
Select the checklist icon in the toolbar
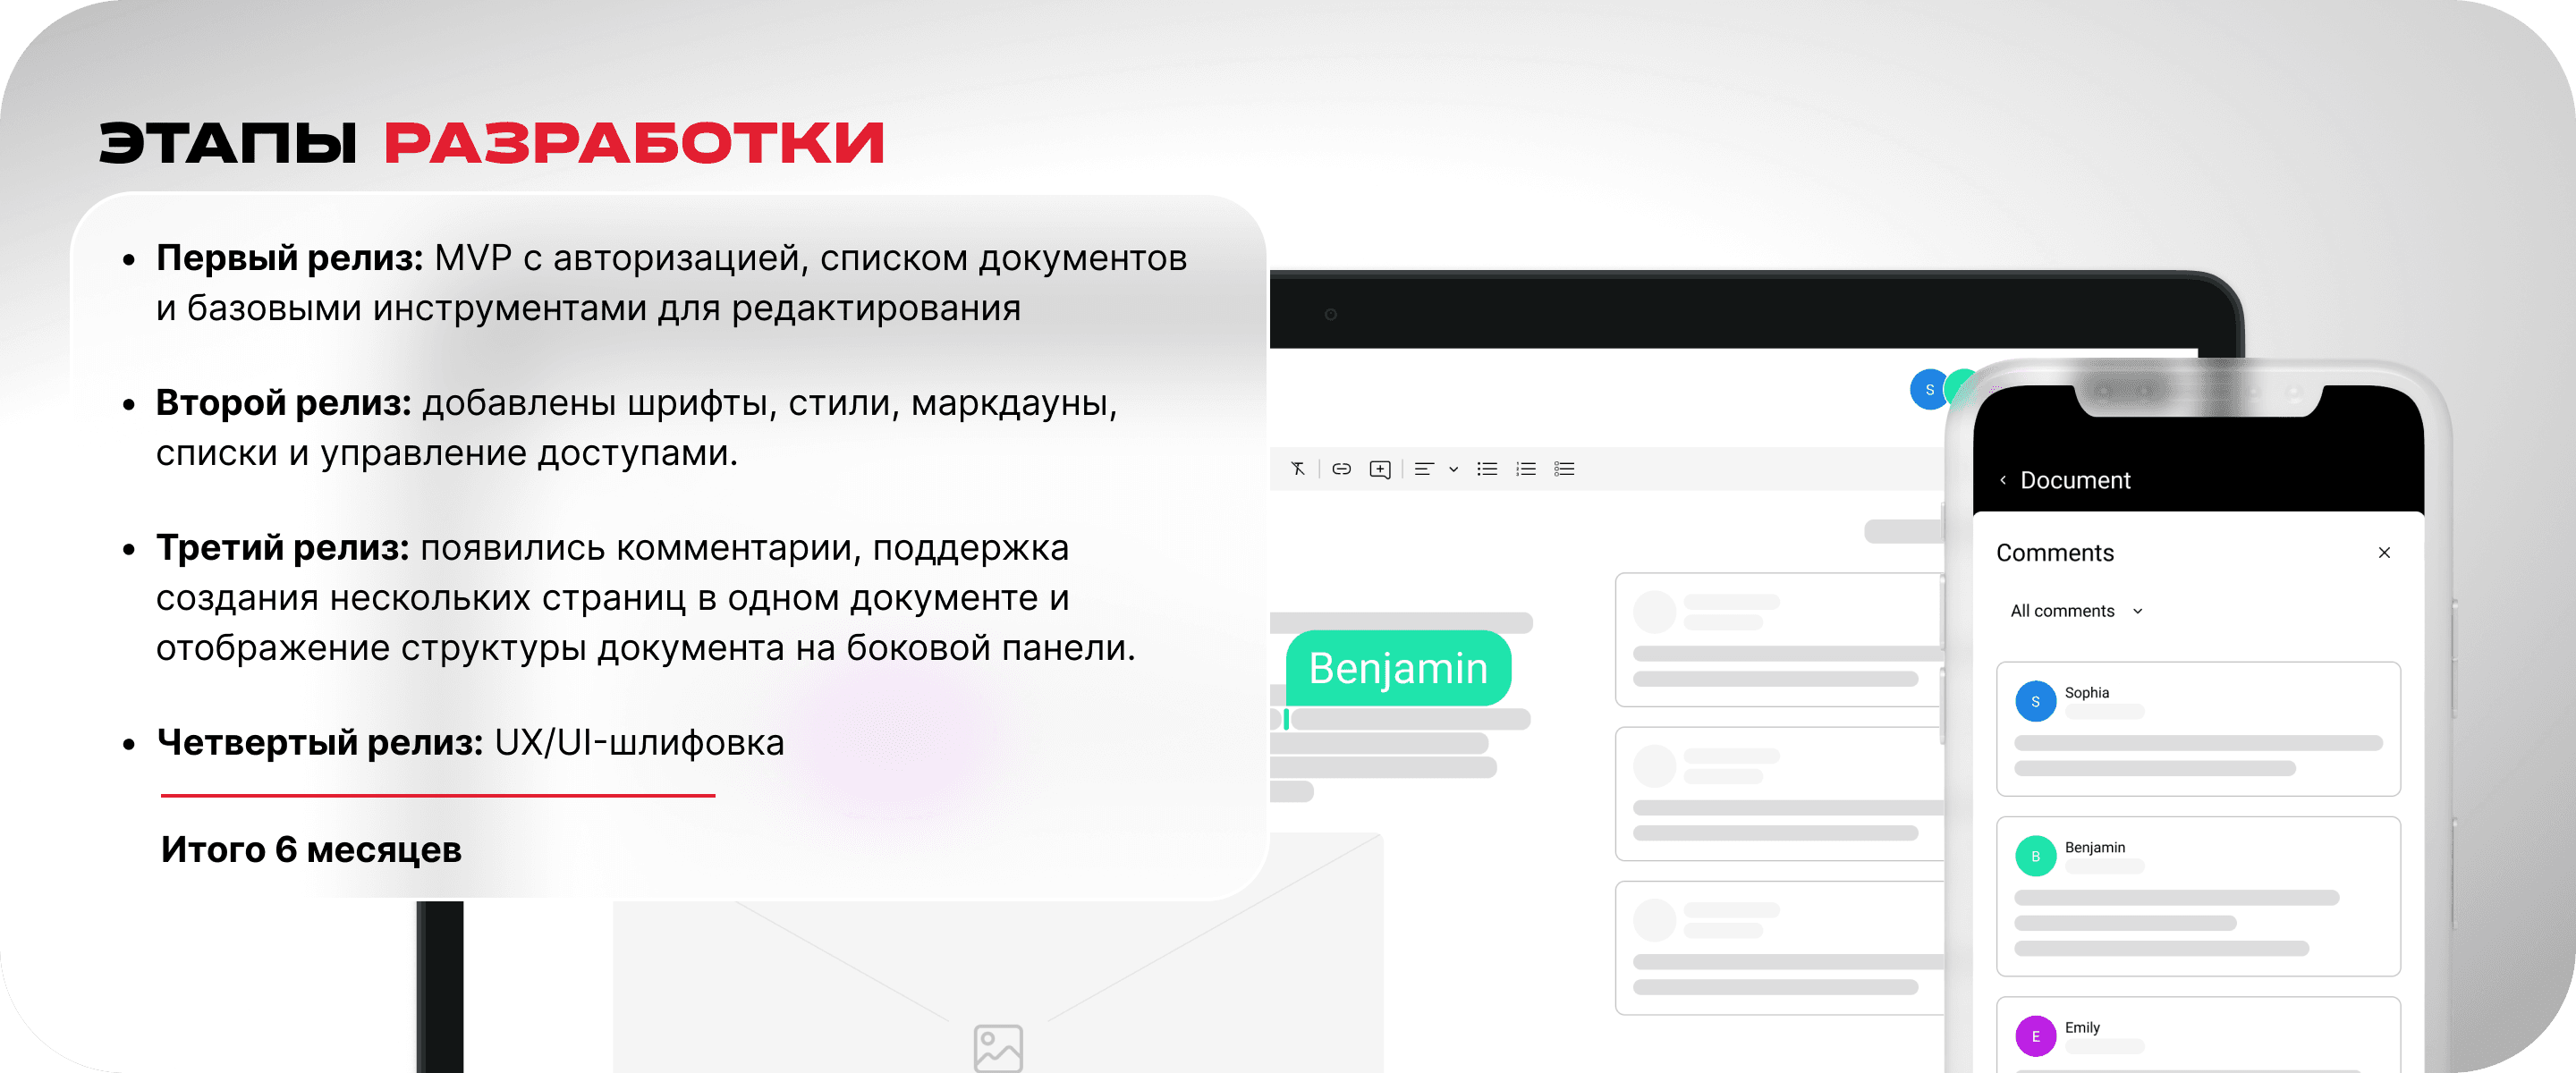tap(1565, 469)
